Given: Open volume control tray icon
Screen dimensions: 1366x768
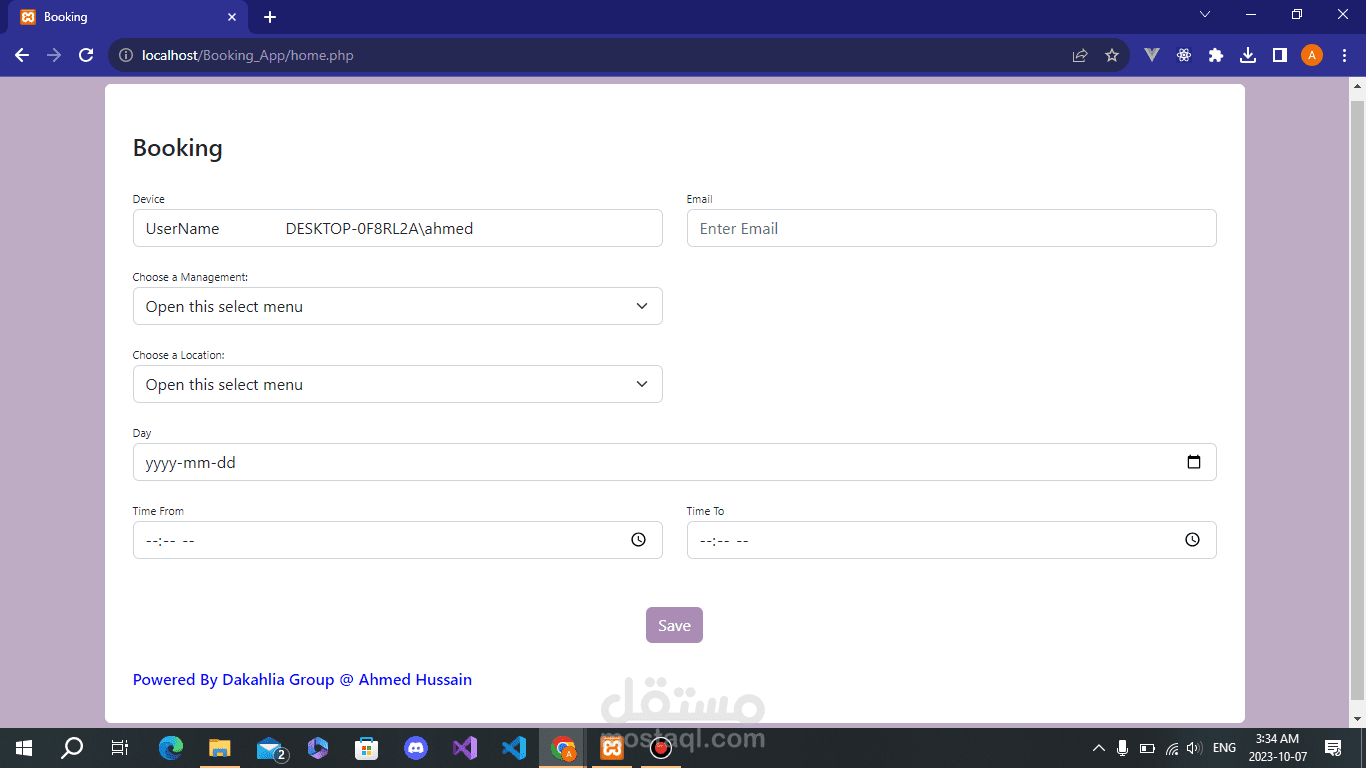Looking at the screenshot, I should (1194, 748).
